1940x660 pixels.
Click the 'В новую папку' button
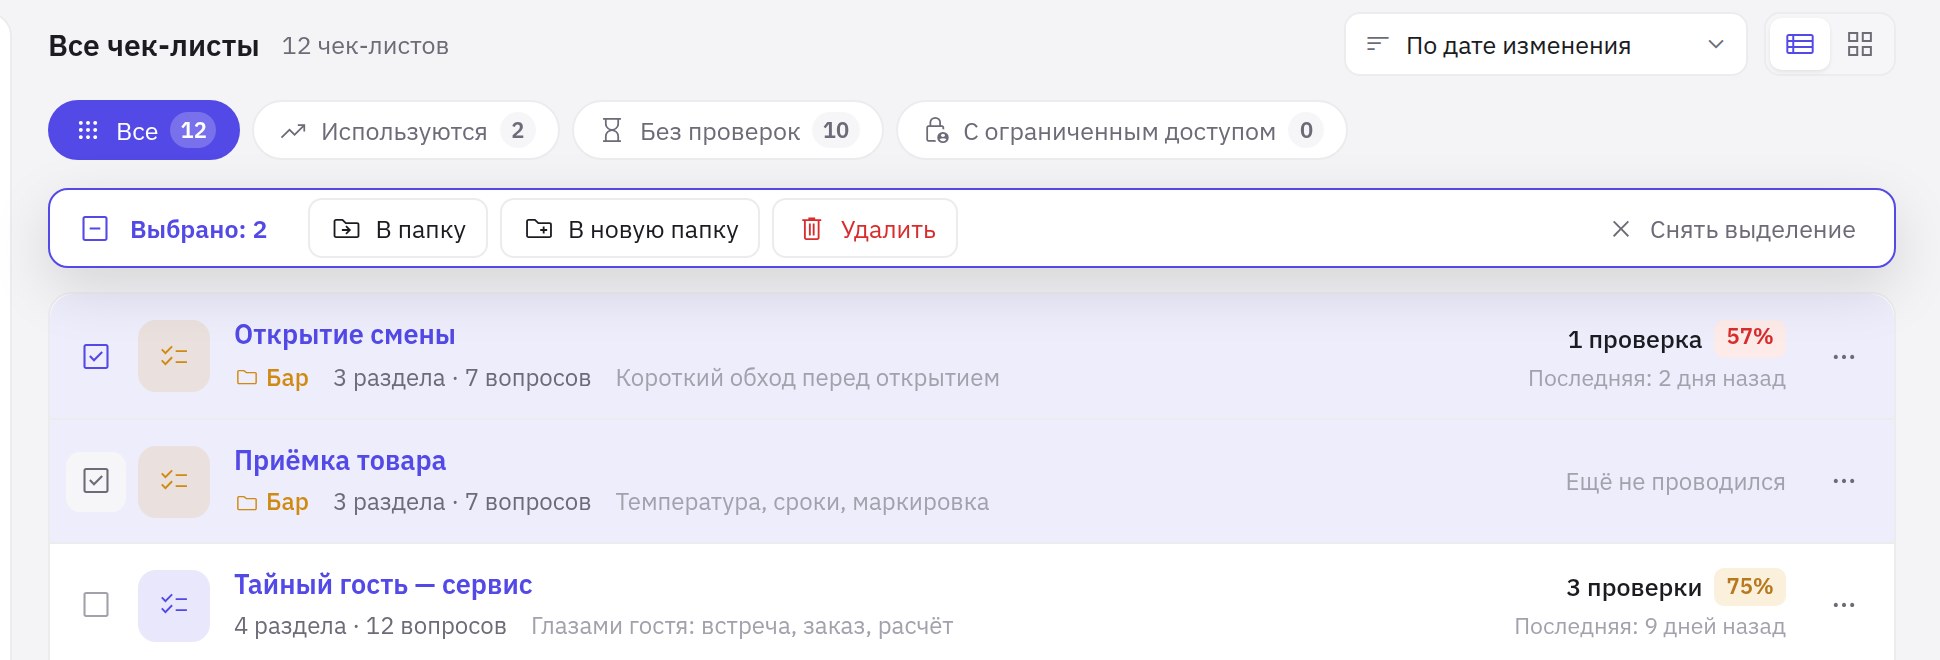pyautogui.click(x=630, y=229)
